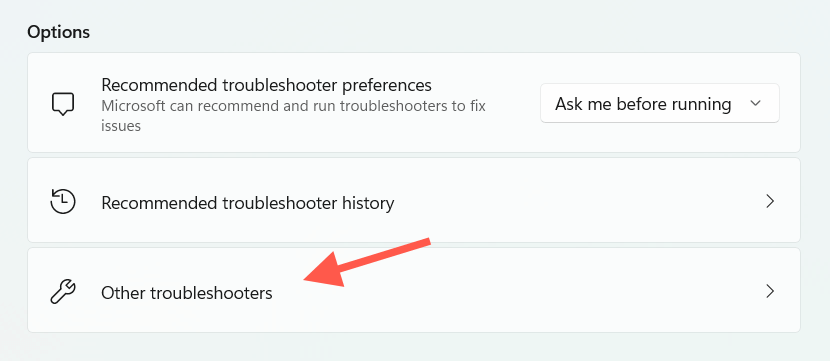Click the speech bubble icon for troubleshooter preferences
The height and width of the screenshot is (361, 830).
pos(63,104)
